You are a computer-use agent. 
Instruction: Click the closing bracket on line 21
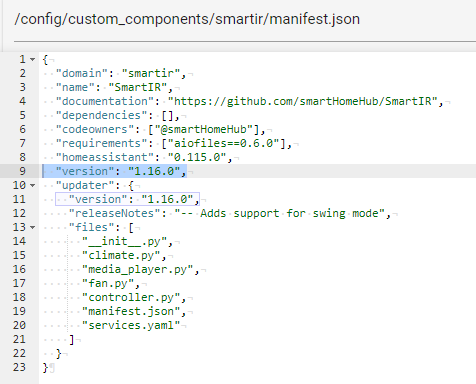pyautogui.click(x=72, y=340)
